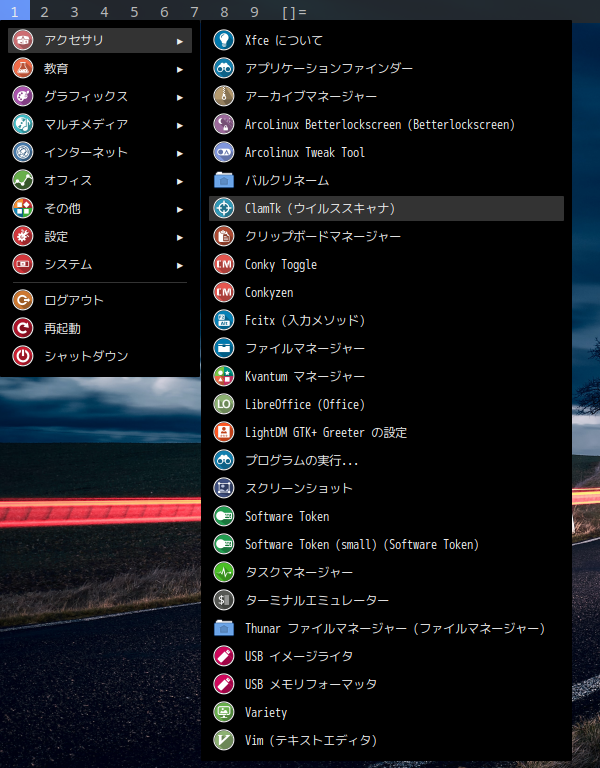The image size is (600, 768).
Task: Launch Variety from the list
Action: click(386, 712)
